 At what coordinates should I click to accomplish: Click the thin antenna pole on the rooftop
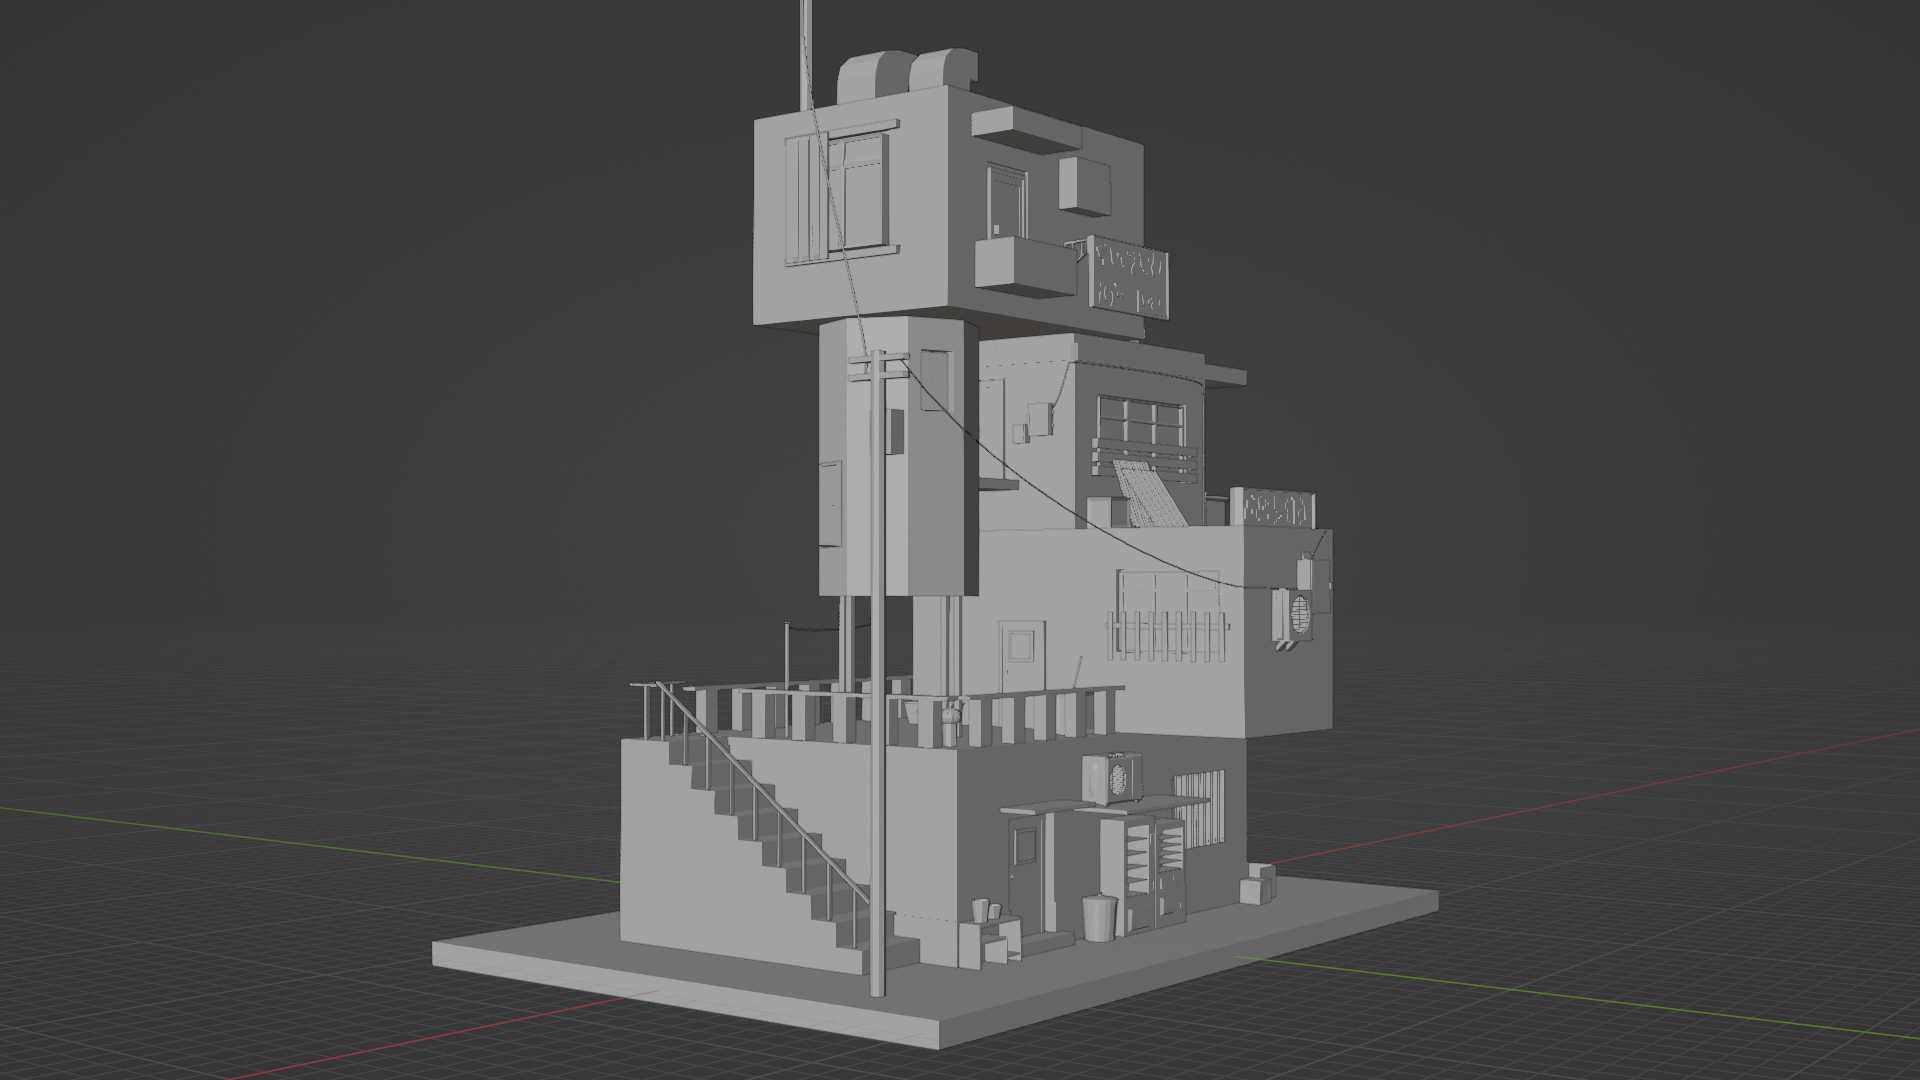805,50
